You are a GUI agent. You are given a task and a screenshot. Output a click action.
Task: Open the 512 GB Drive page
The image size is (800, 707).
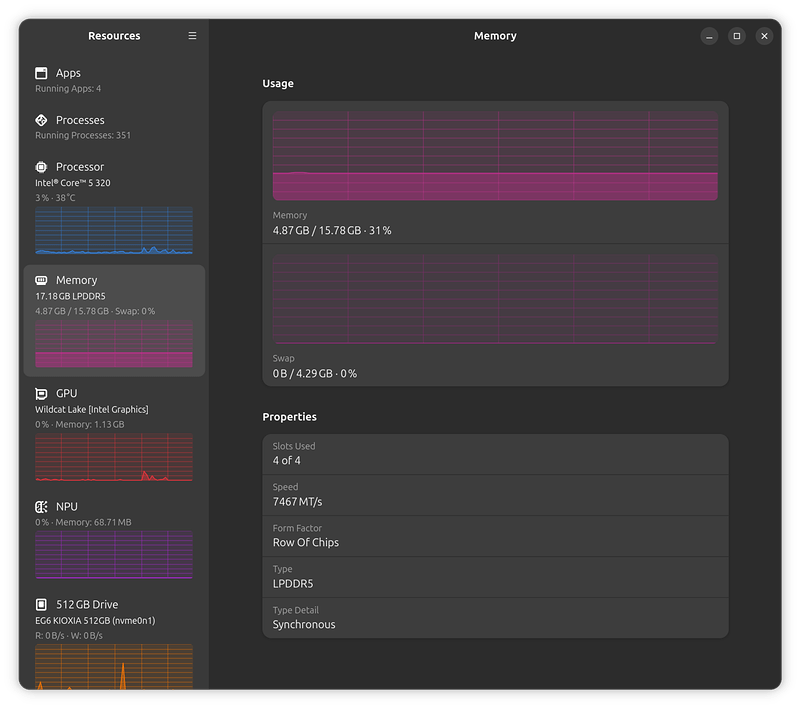pos(114,641)
